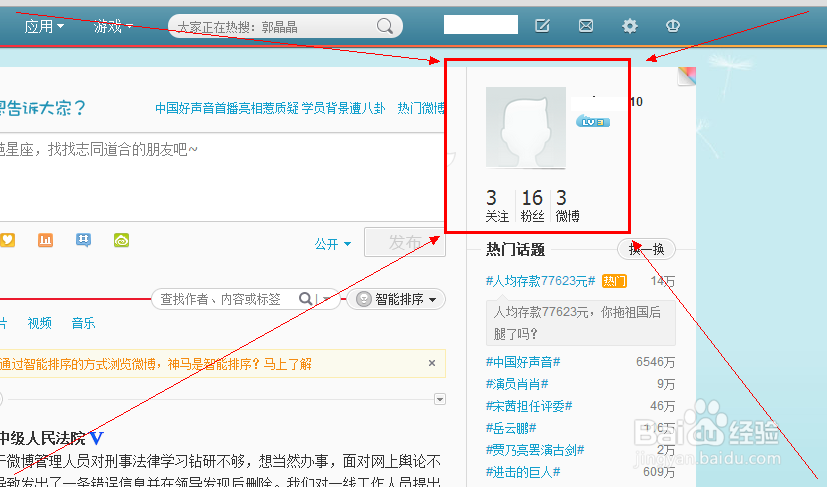
Task: Click the green spiral icon in composer
Action: point(121,241)
